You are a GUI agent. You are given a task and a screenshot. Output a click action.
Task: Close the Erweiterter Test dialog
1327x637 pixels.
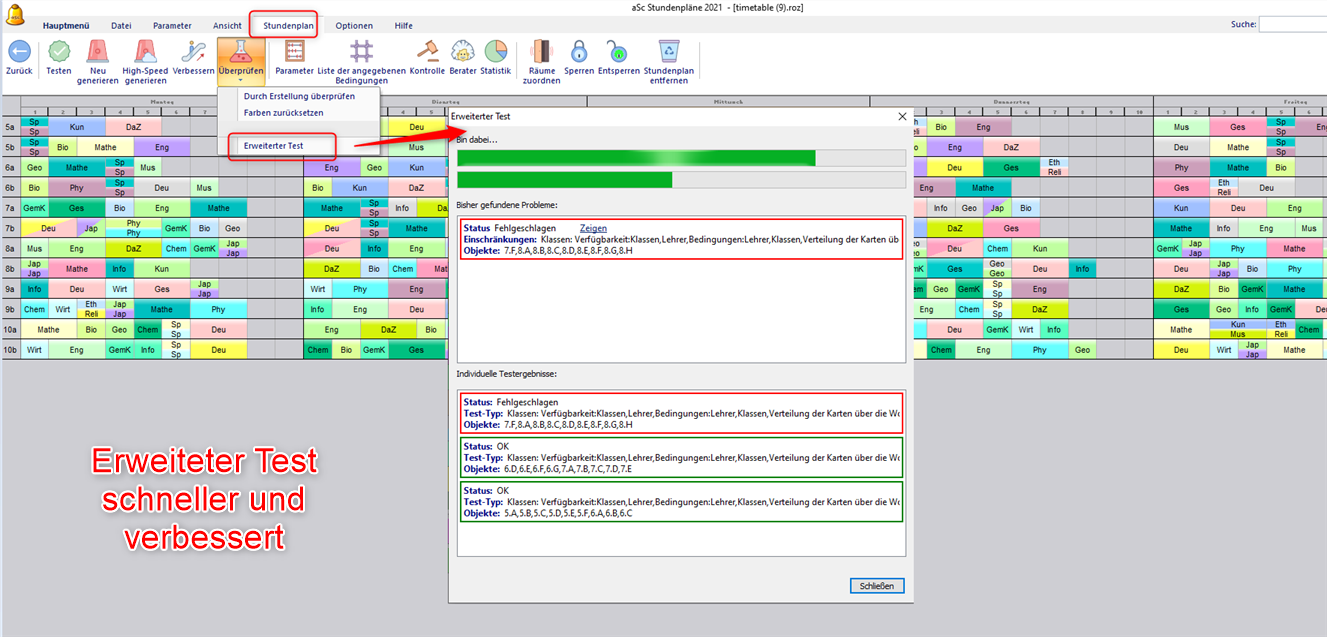[x=903, y=117]
